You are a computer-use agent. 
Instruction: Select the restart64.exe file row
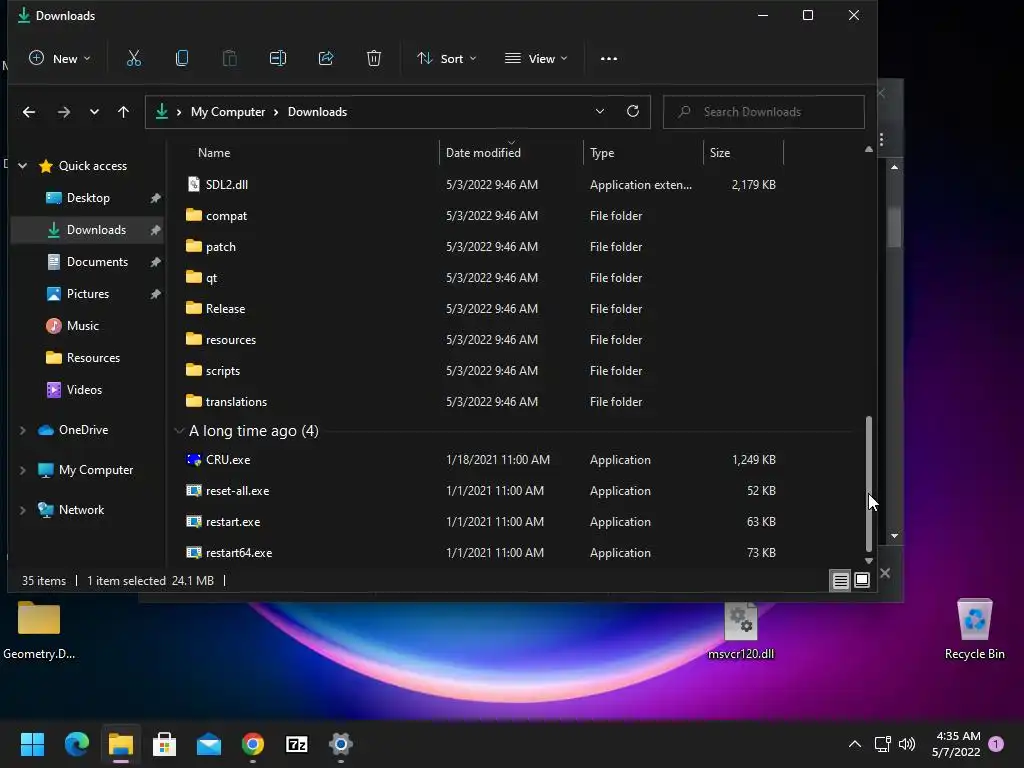481,552
